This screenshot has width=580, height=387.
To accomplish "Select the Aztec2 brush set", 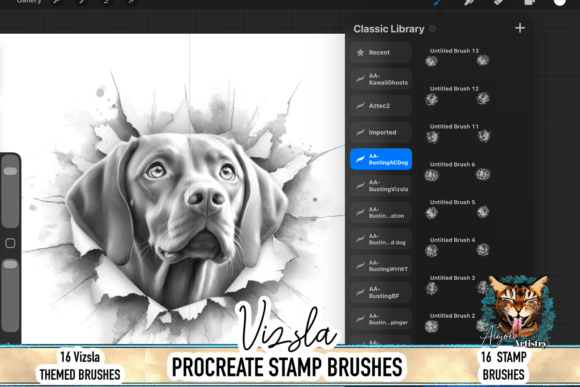I will 381,106.
